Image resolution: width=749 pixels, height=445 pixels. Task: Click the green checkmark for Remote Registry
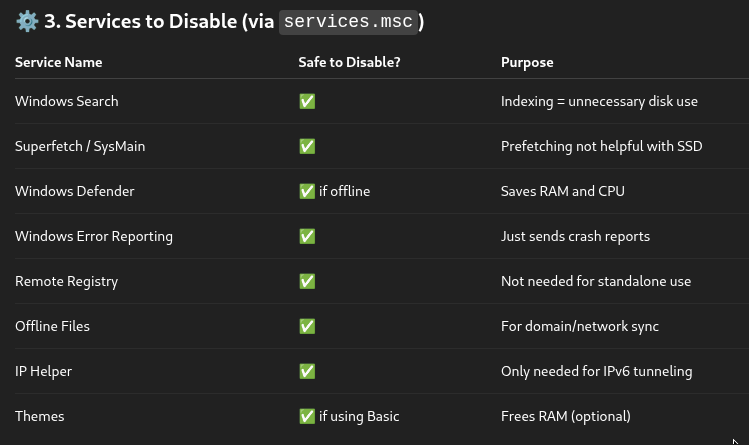[x=307, y=281]
